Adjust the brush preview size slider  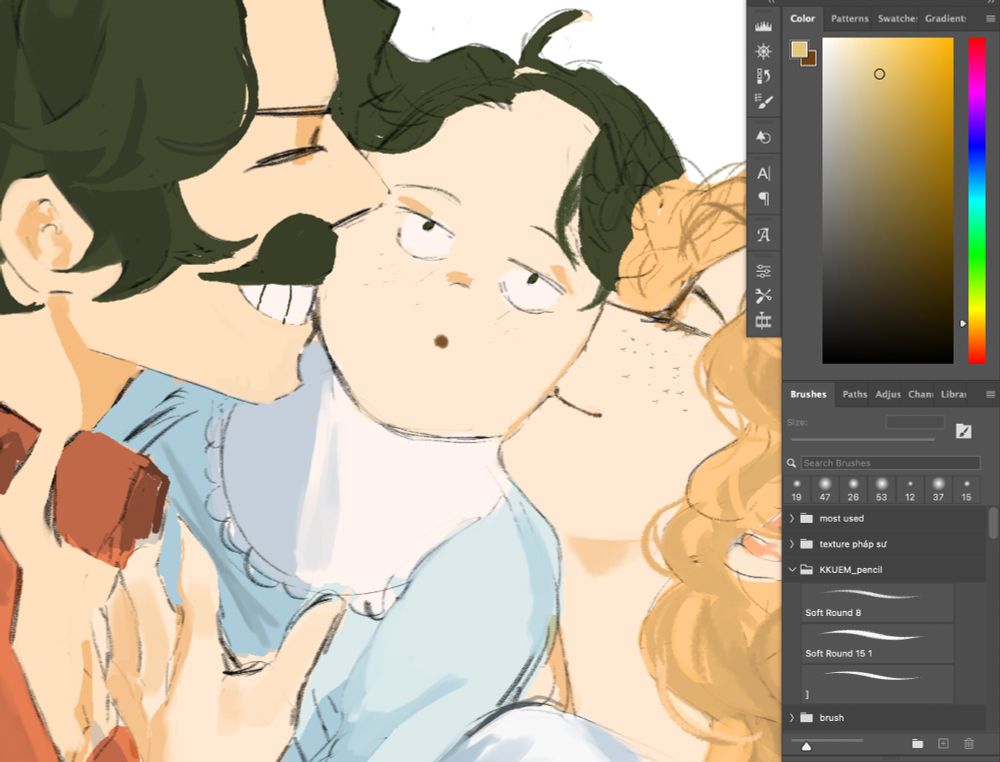click(x=827, y=743)
